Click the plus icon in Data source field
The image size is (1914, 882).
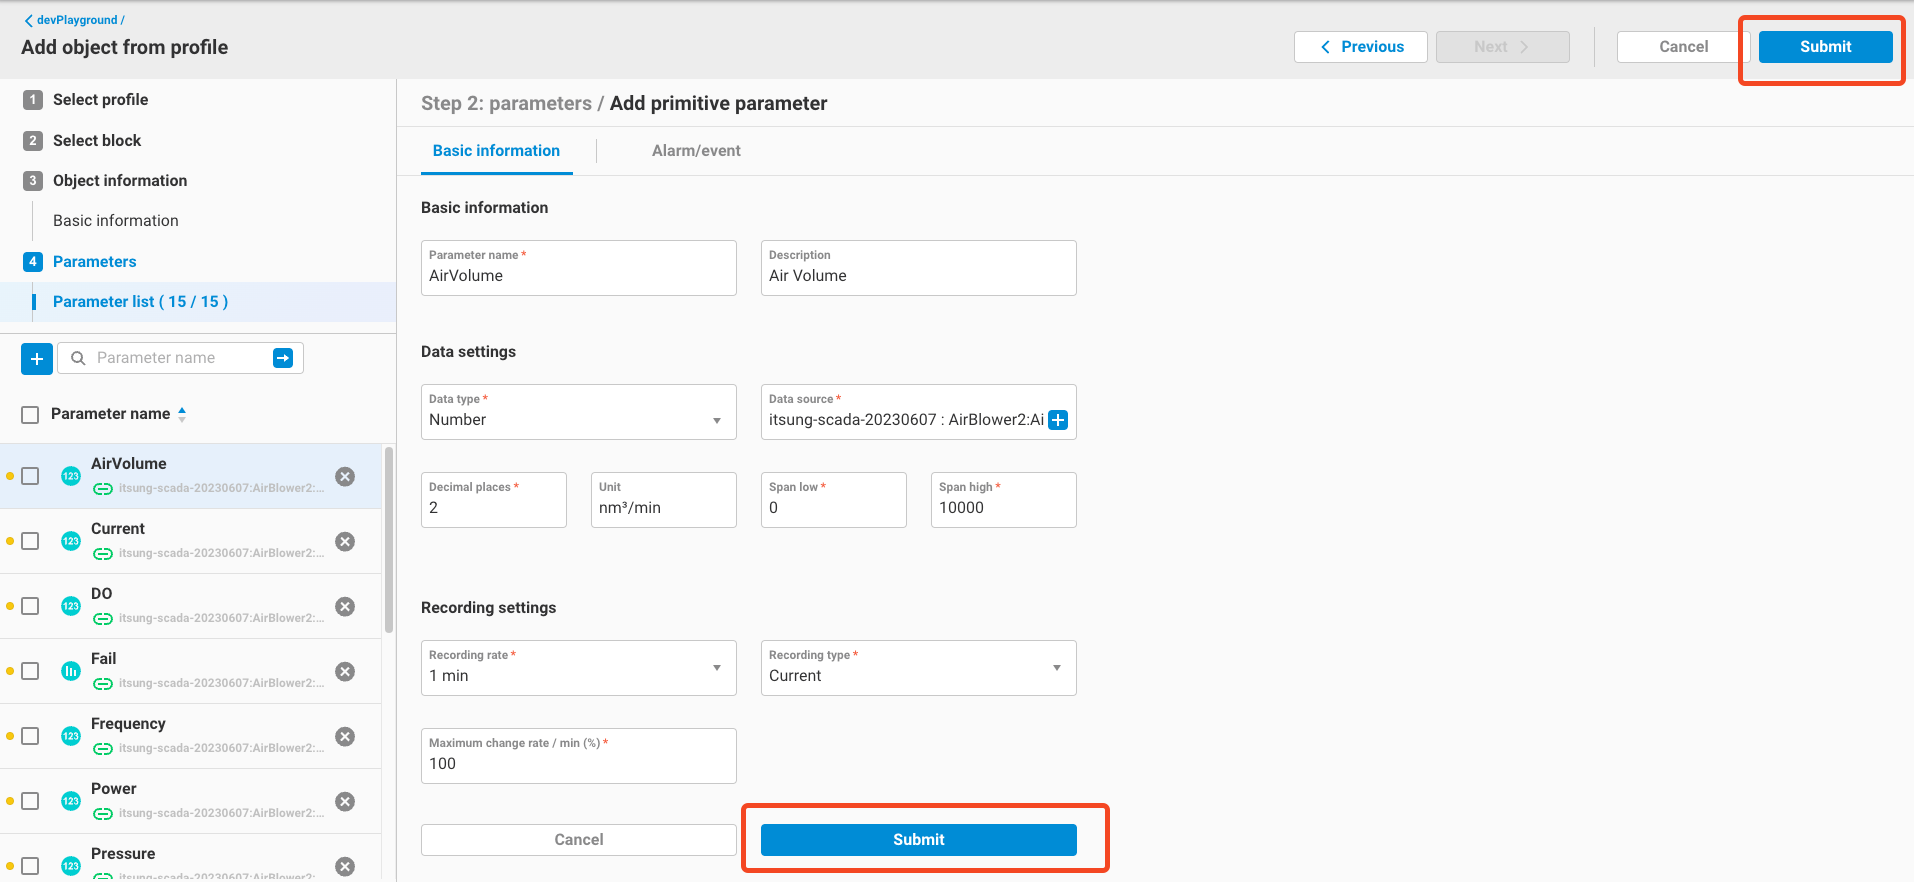click(x=1058, y=420)
